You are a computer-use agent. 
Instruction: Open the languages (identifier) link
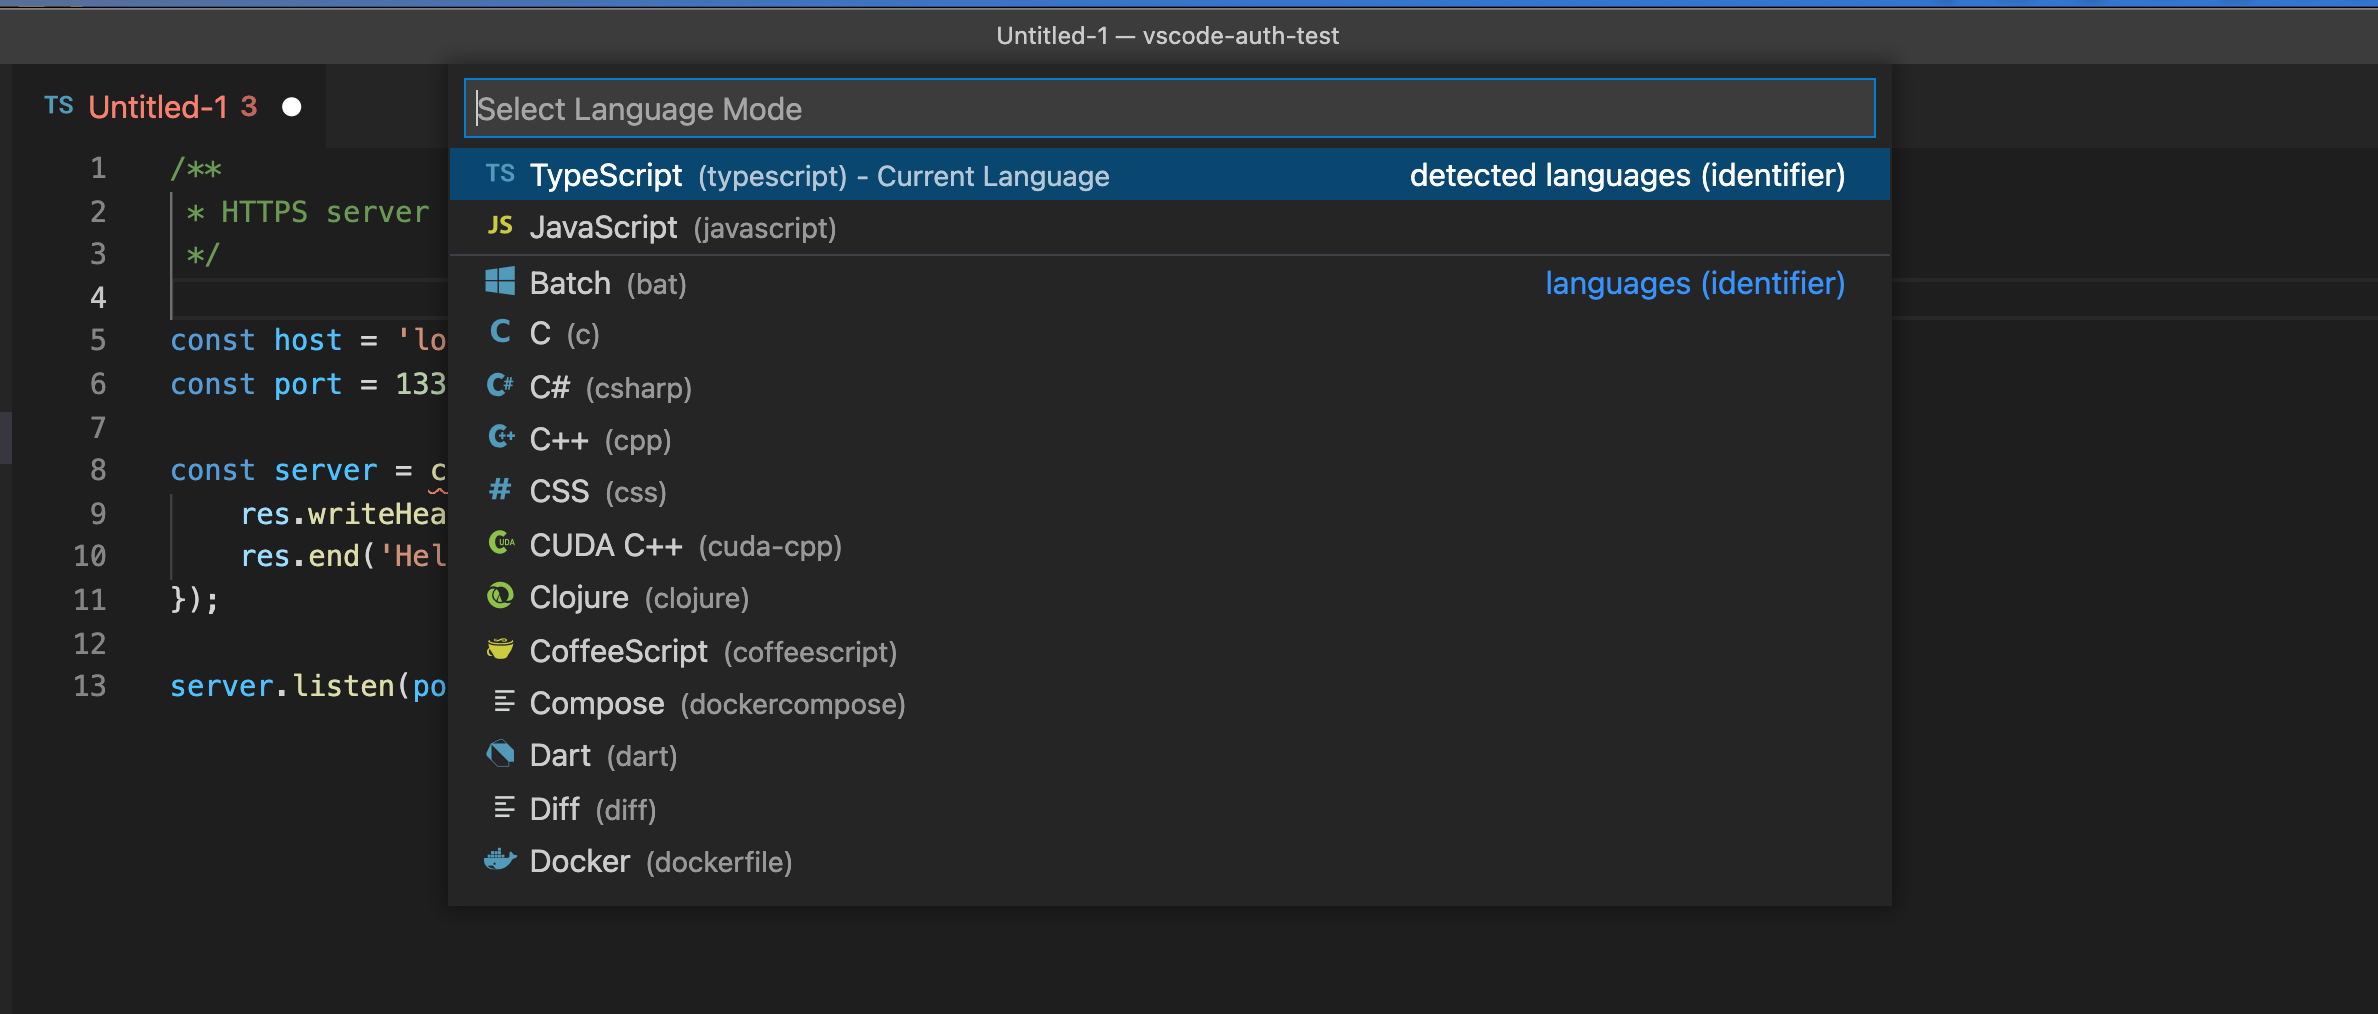coord(1694,283)
